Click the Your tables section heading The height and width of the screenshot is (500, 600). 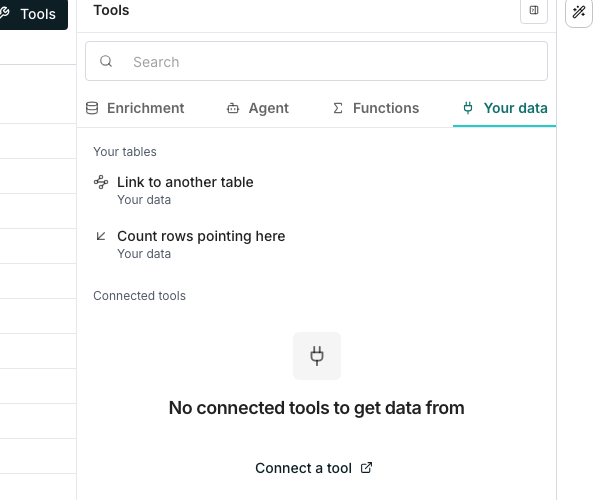125,152
